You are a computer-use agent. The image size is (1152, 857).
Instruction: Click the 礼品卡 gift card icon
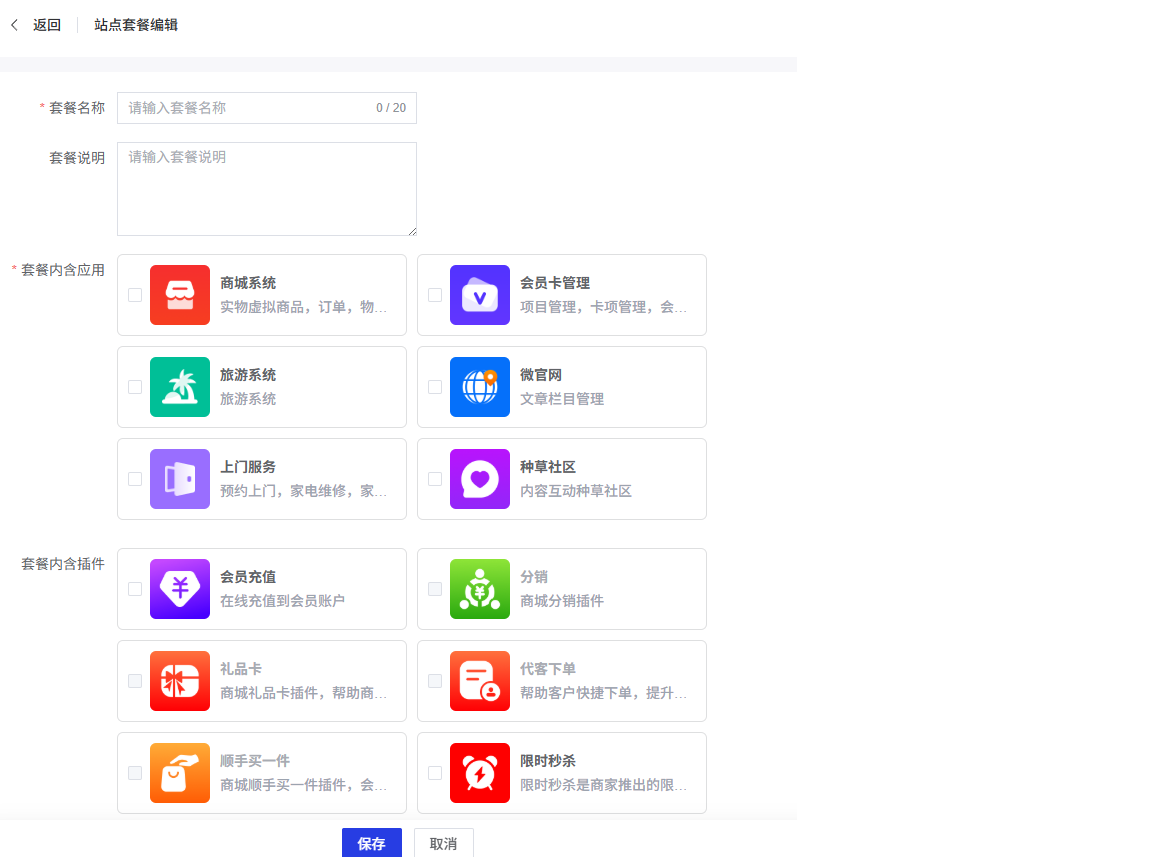click(180, 681)
